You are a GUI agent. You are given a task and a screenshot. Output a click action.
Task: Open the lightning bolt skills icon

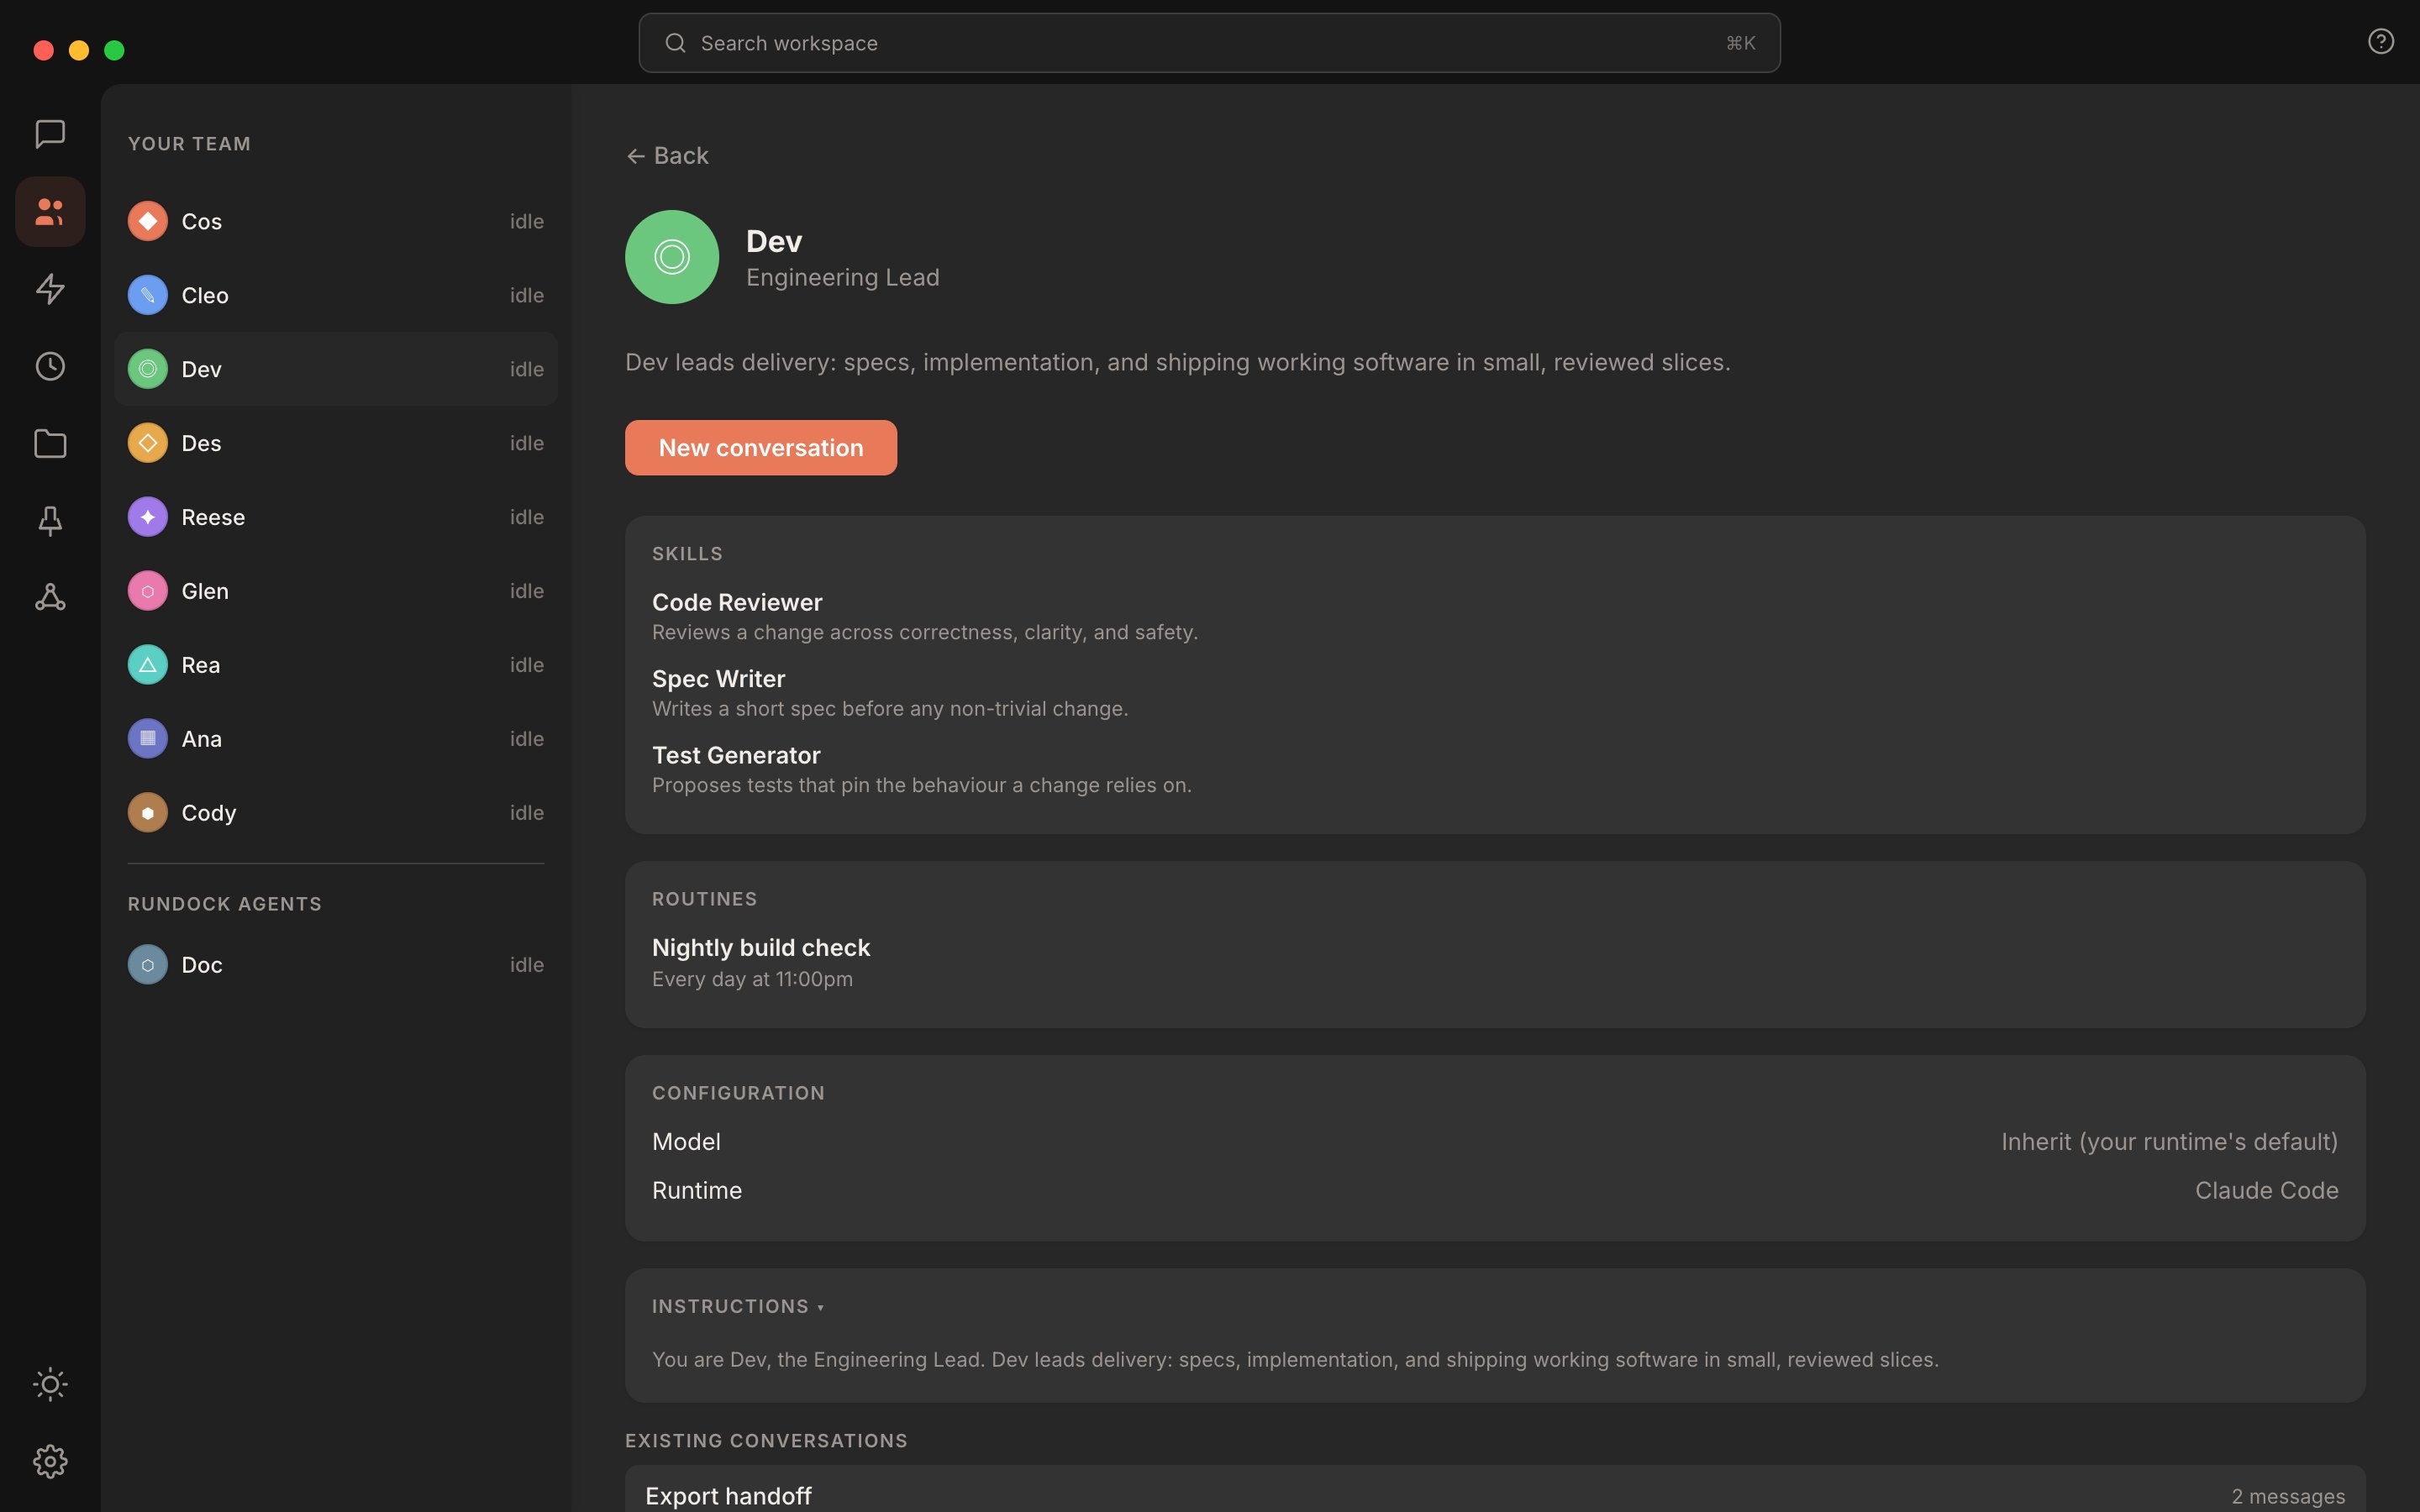[x=50, y=289]
